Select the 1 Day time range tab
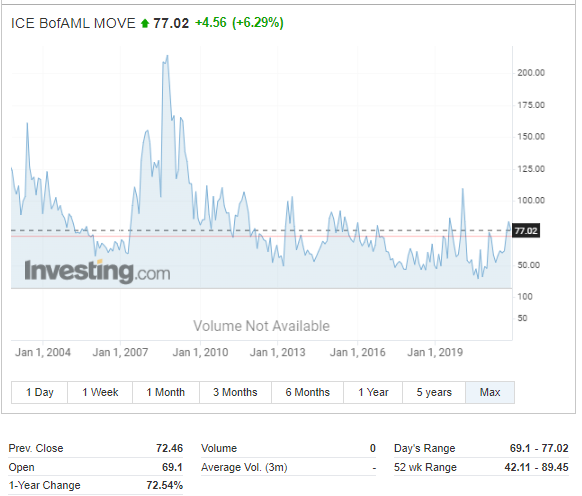Viewport: 582px width, 496px height. point(40,392)
